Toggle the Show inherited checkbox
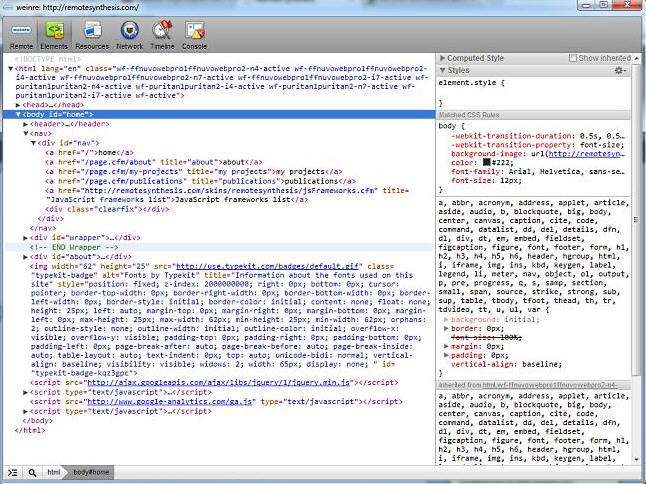 [572, 58]
